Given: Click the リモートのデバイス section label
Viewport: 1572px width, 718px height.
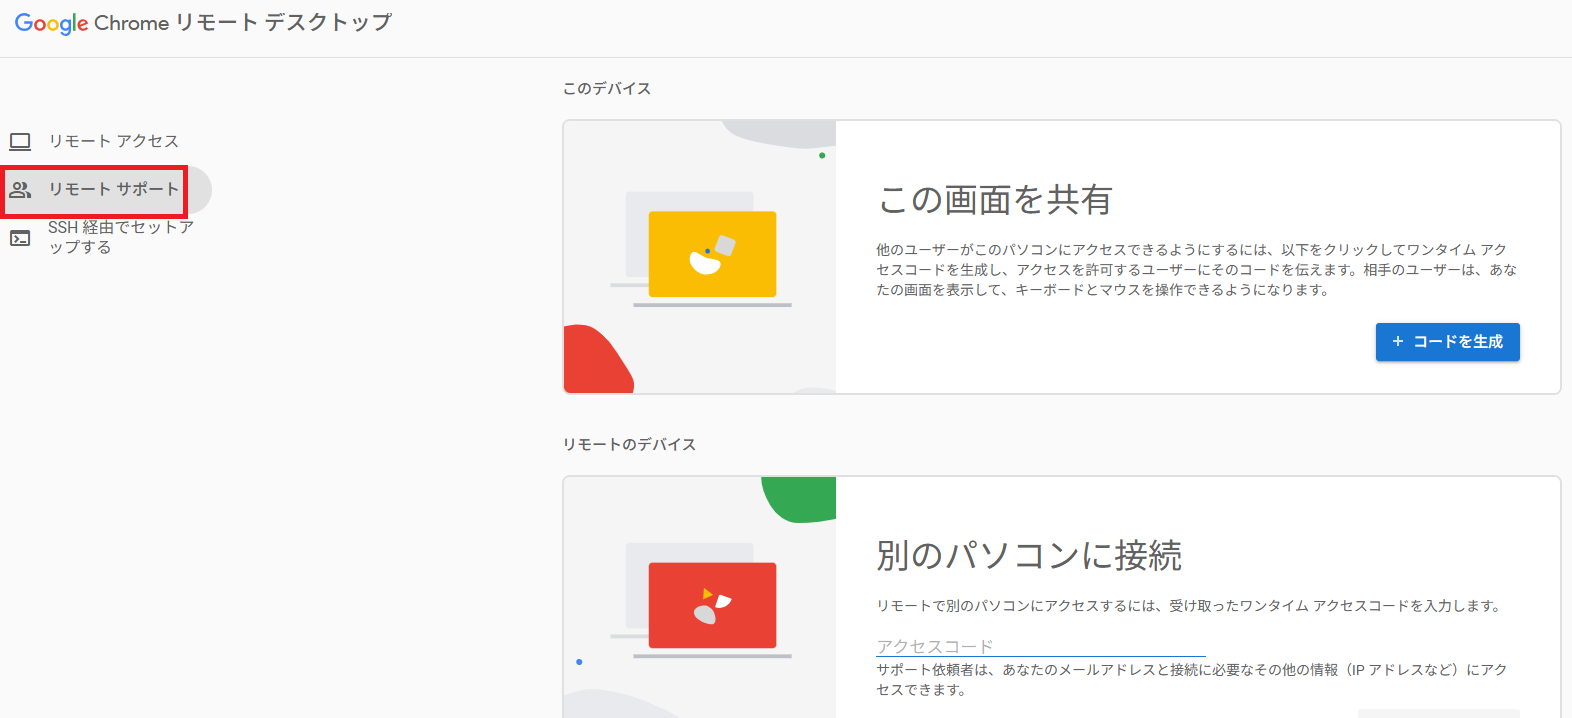Looking at the screenshot, I should pos(629,445).
